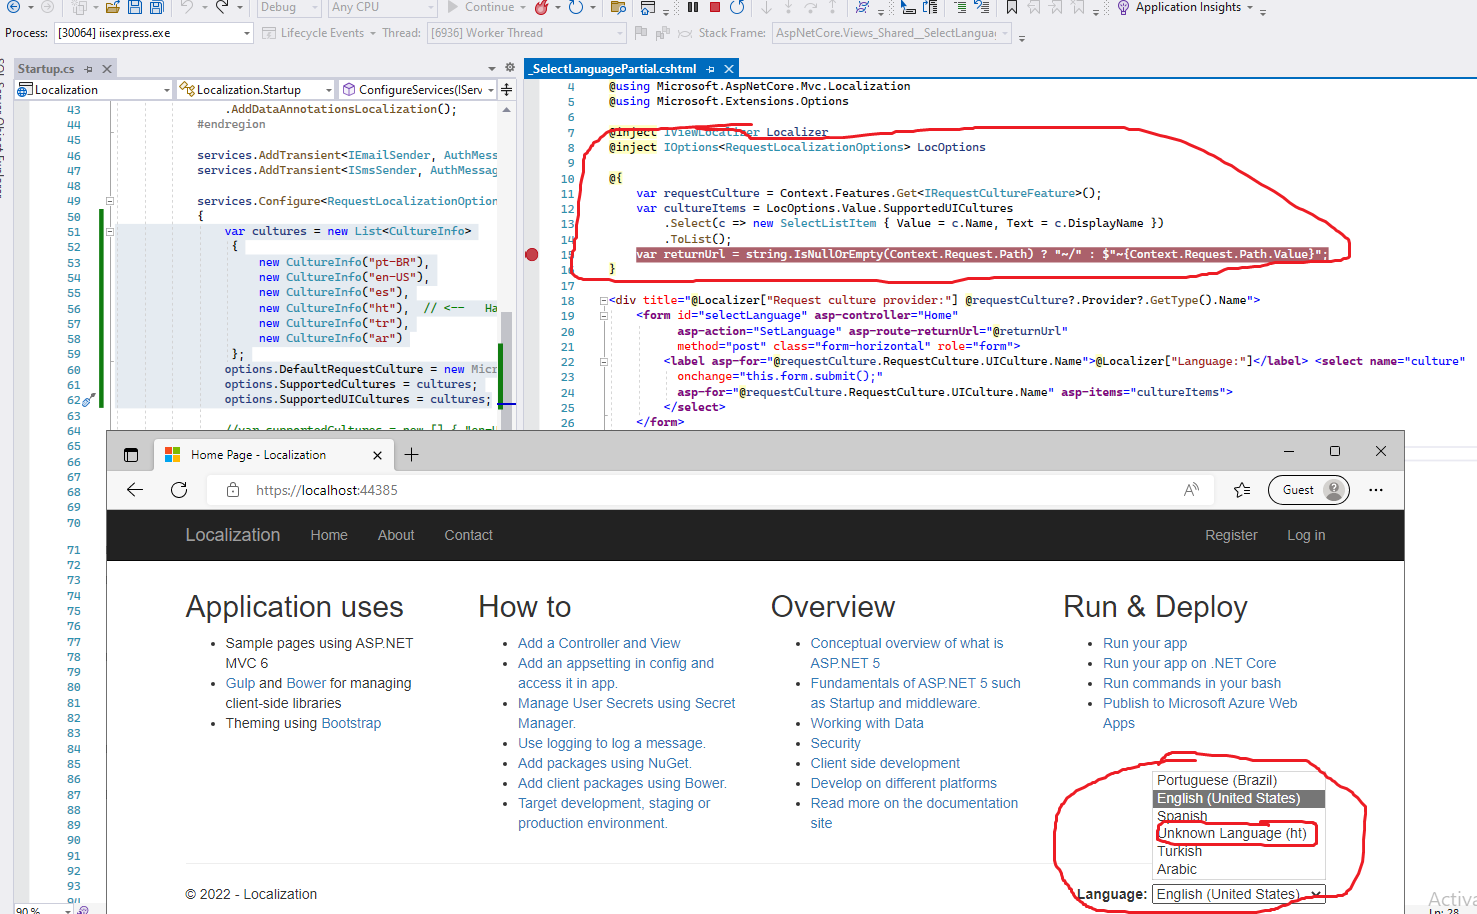Open the Contact page in navbar
The height and width of the screenshot is (914, 1477).
(x=468, y=535)
